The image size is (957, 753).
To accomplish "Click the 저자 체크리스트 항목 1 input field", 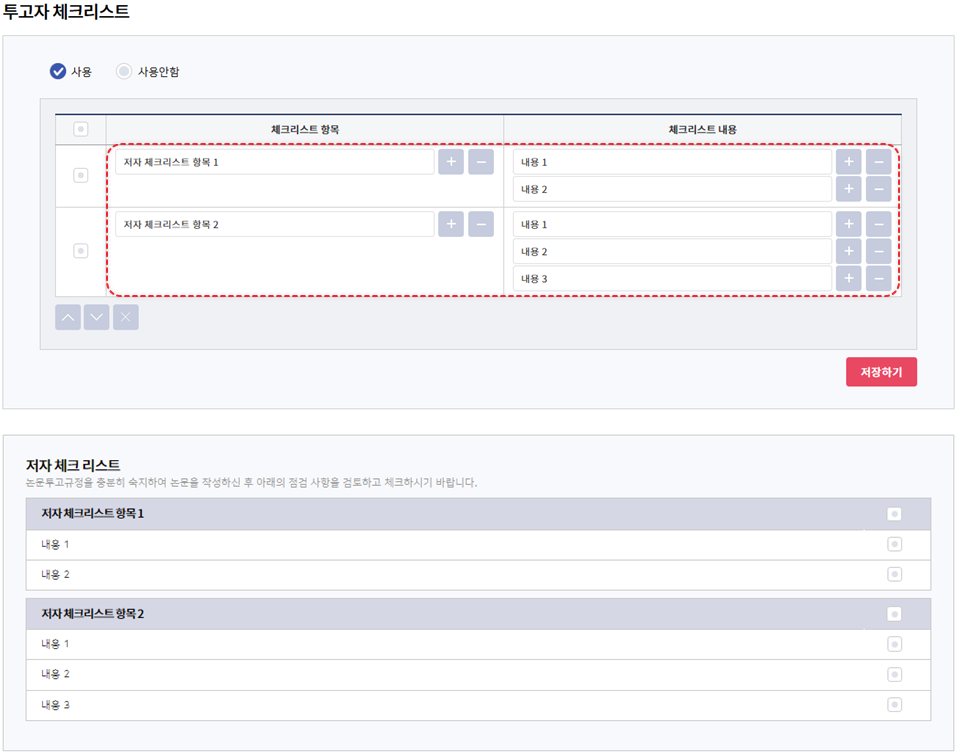I will pyautogui.click(x=274, y=162).
